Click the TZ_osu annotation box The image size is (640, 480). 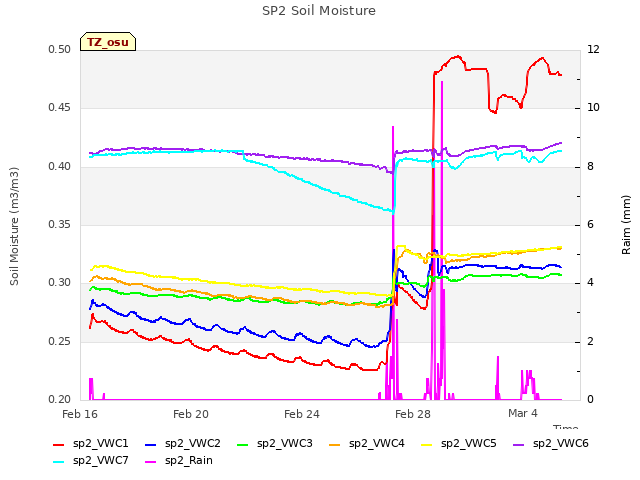[108, 42]
